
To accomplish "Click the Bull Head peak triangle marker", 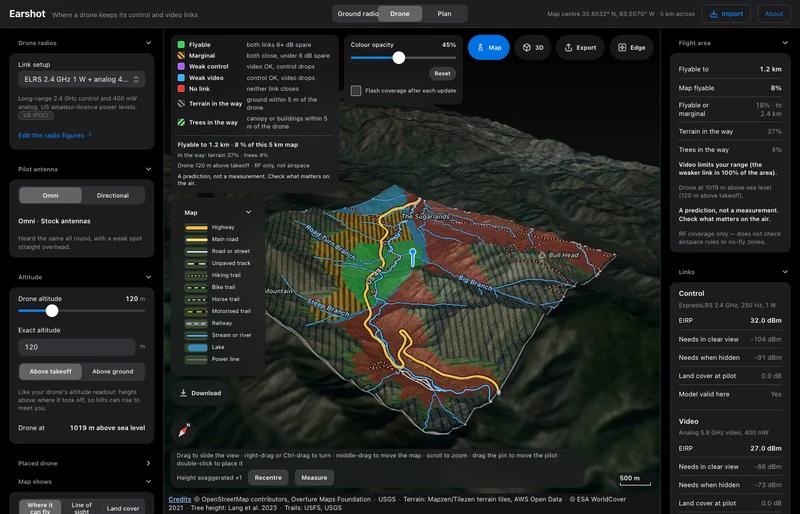I will coord(542,254).
